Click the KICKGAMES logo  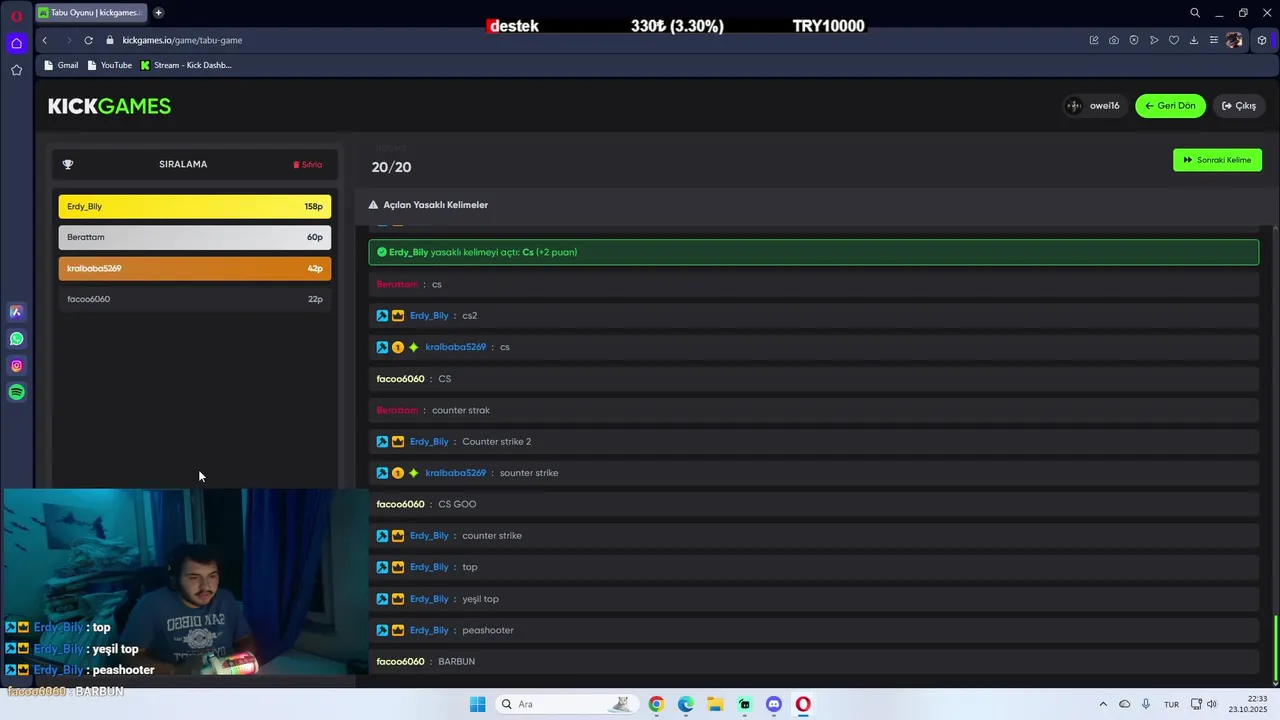click(110, 106)
